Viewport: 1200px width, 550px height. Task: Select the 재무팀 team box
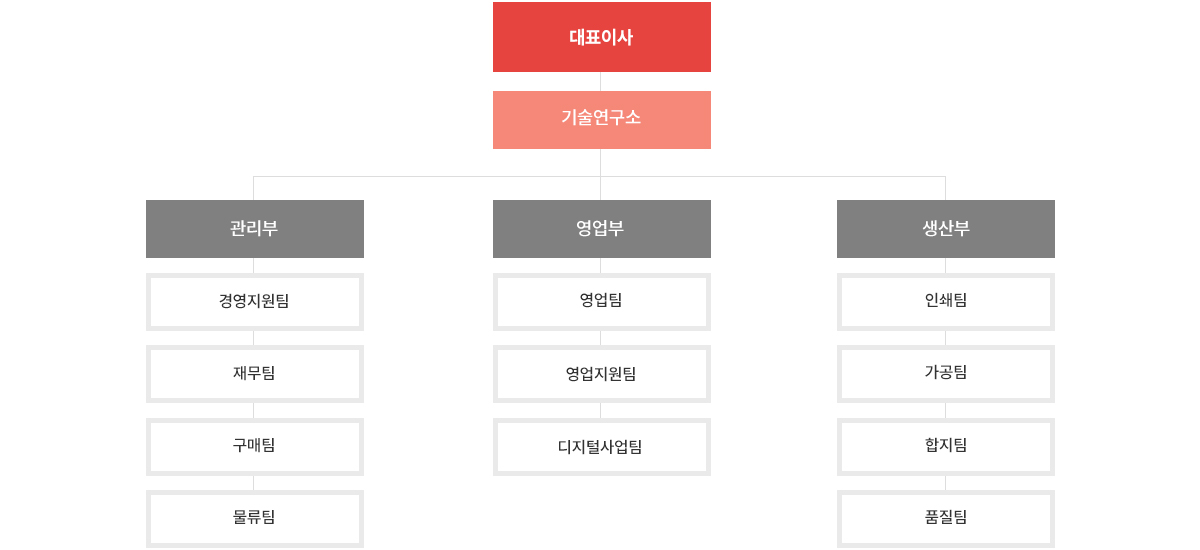tap(255, 374)
